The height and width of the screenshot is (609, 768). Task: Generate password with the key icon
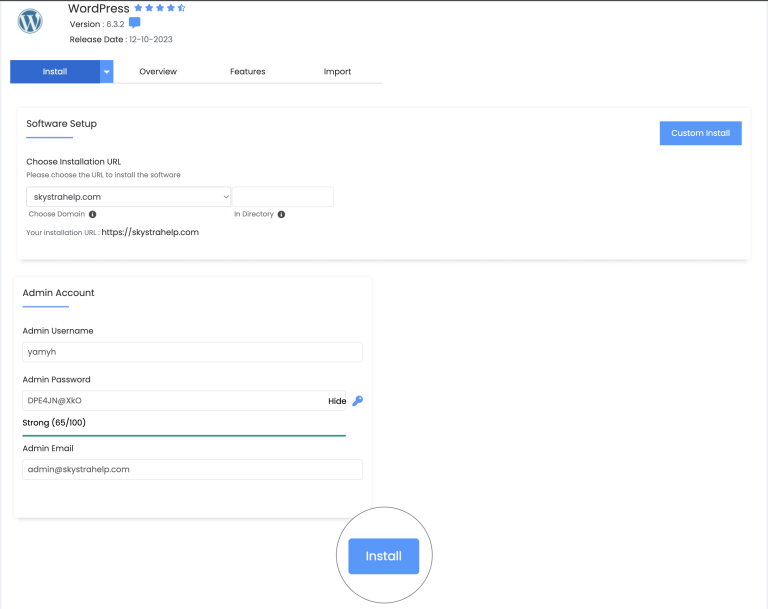click(x=358, y=401)
